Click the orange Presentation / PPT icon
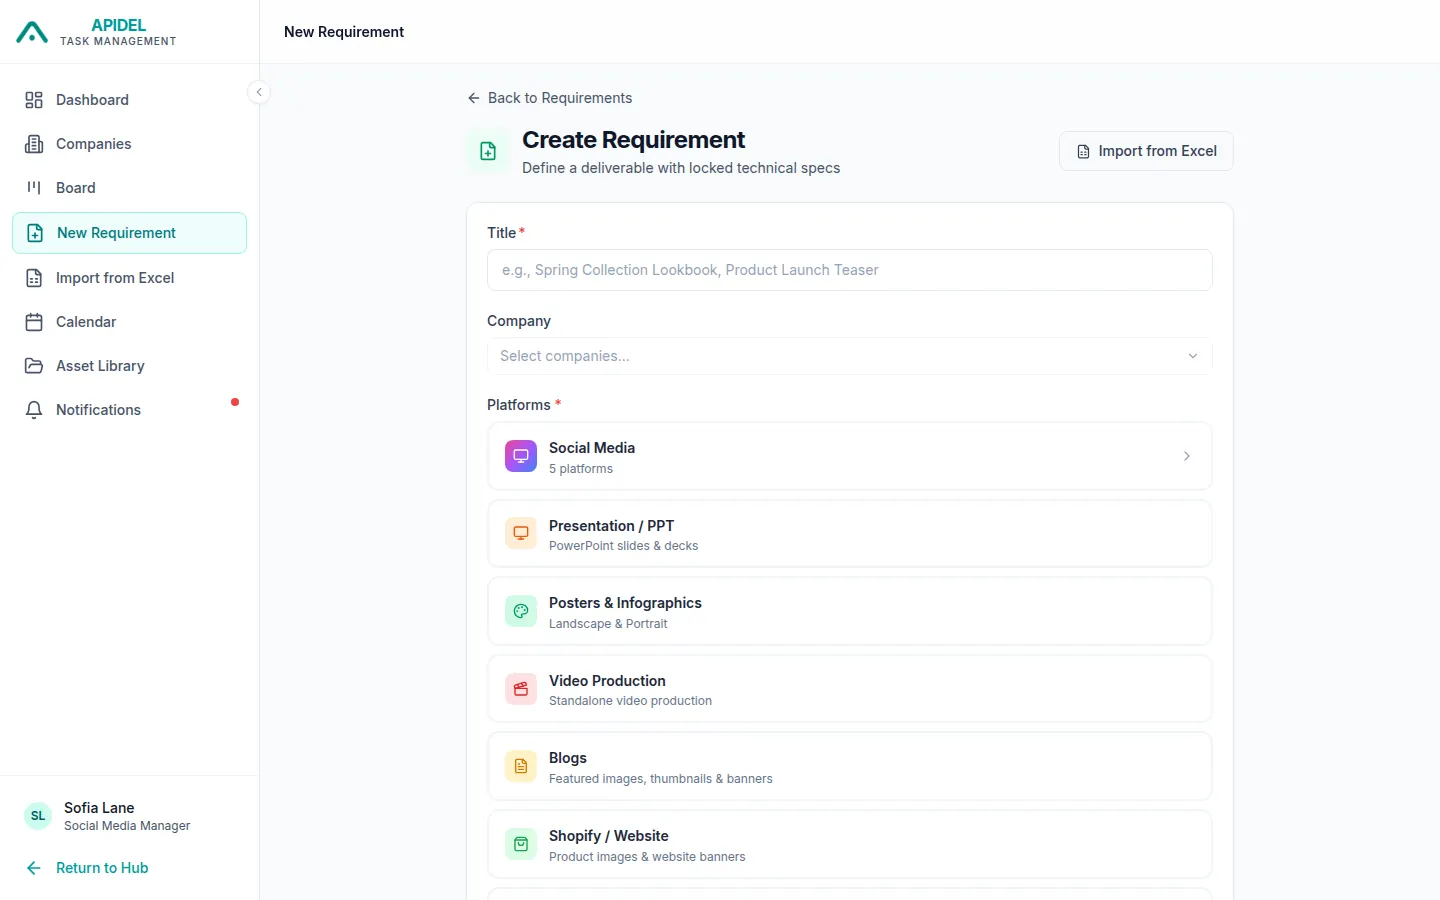The width and height of the screenshot is (1440, 900). point(521,534)
